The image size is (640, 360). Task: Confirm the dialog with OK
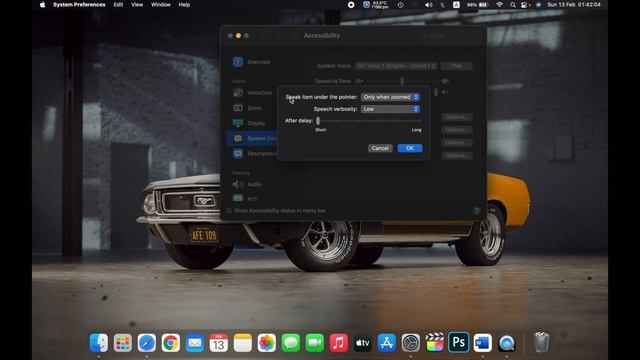(x=410, y=148)
